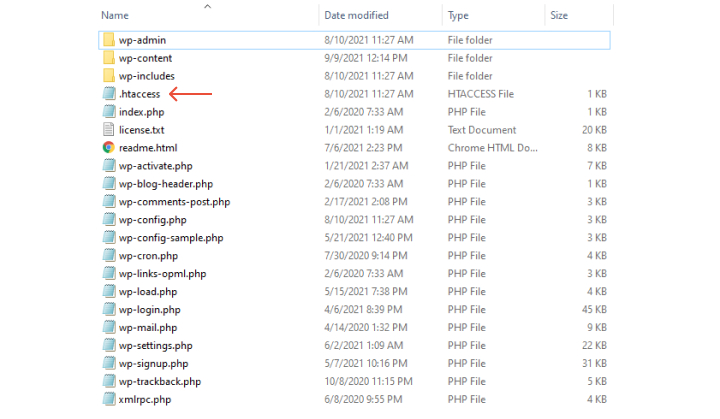The width and height of the screenshot is (720, 419).
Task: Click the wp-links-opml.php file icon
Action: click(109, 273)
